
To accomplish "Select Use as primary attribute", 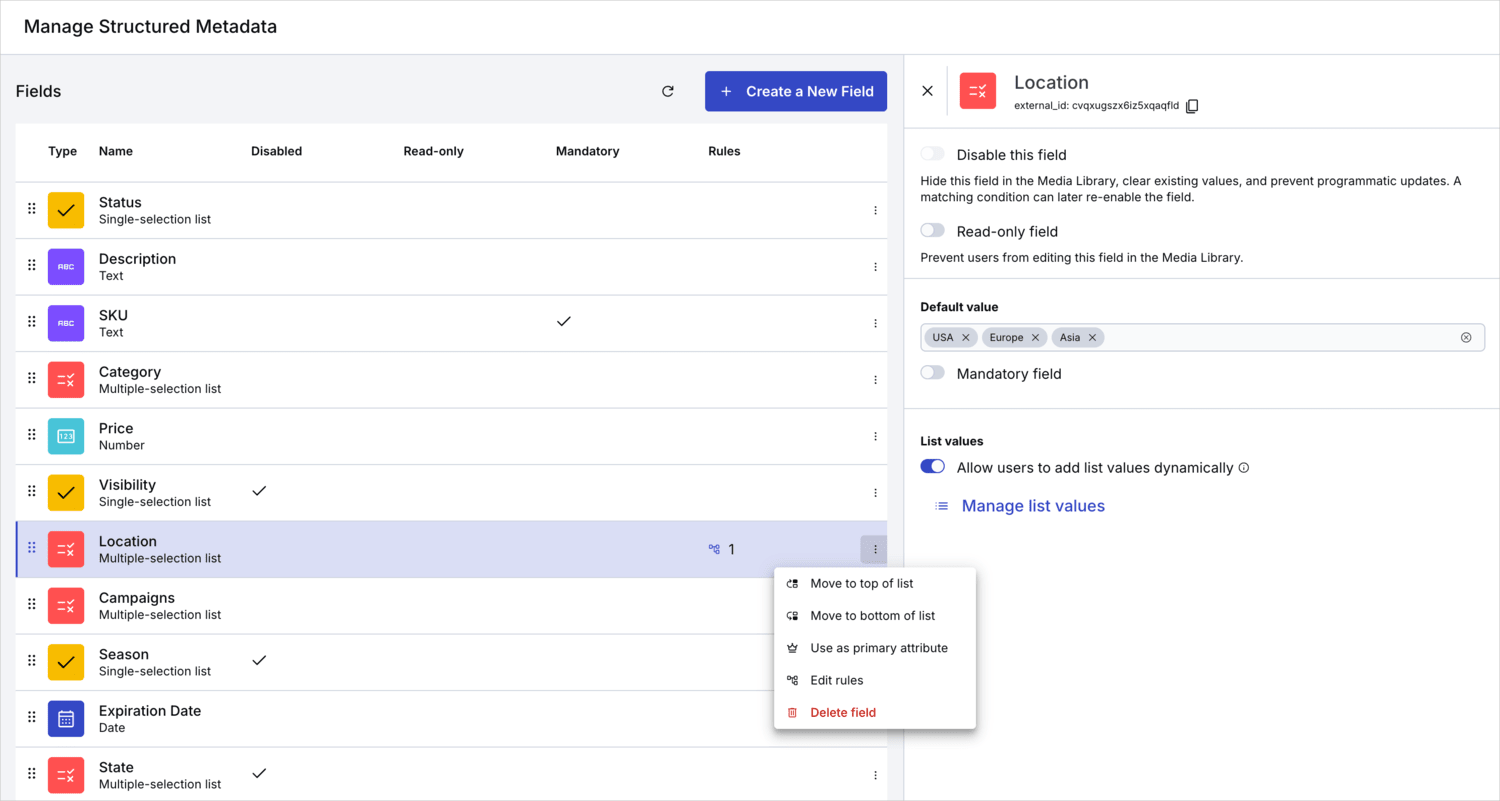I will (x=875, y=648).
